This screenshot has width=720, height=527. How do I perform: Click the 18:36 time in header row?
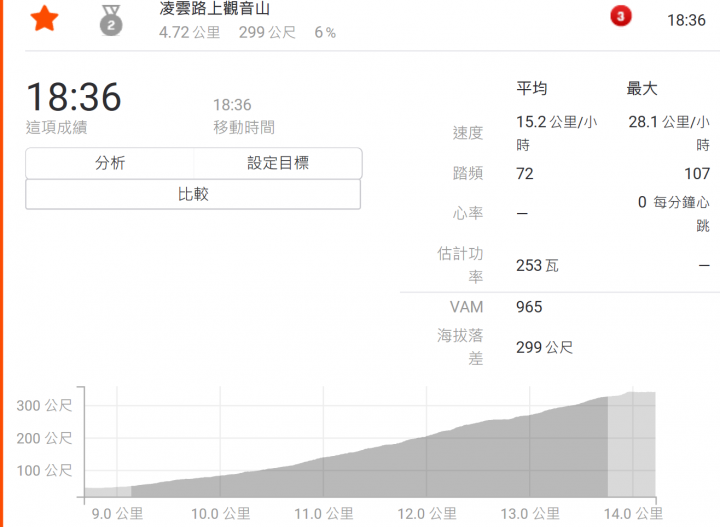(x=686, y=20)
